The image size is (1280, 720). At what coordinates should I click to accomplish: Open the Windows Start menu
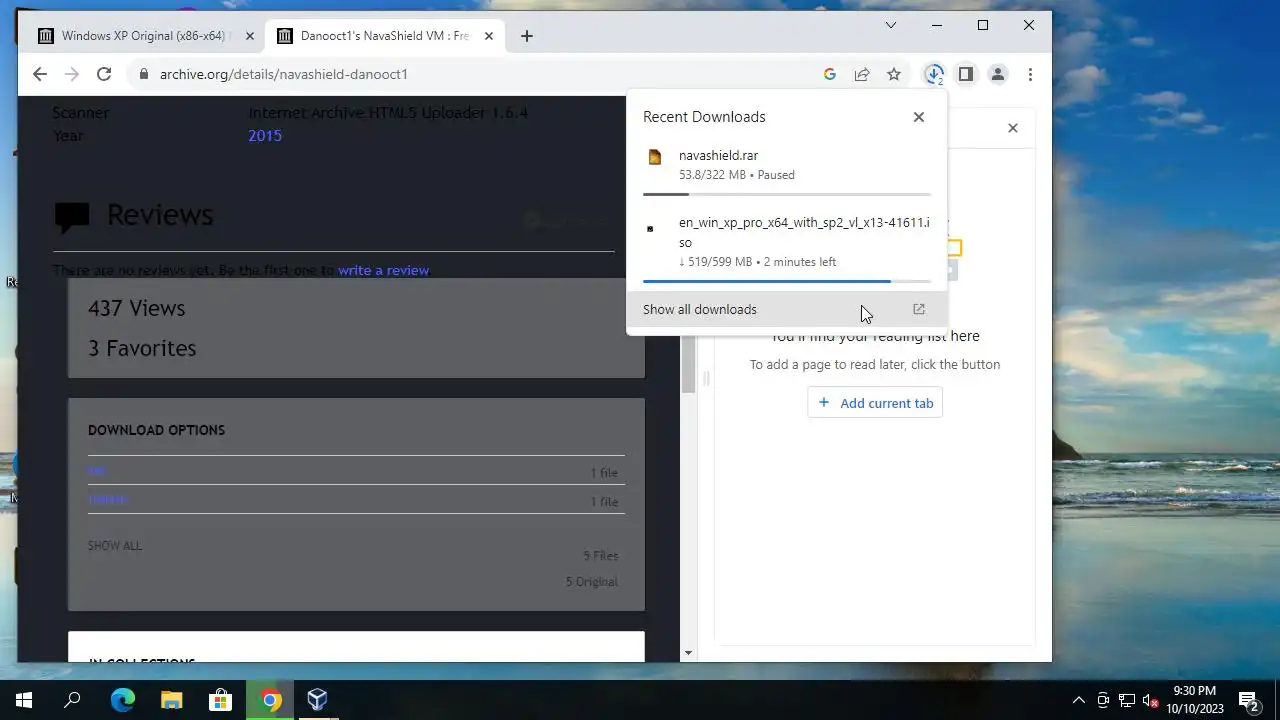pos(24,700)
